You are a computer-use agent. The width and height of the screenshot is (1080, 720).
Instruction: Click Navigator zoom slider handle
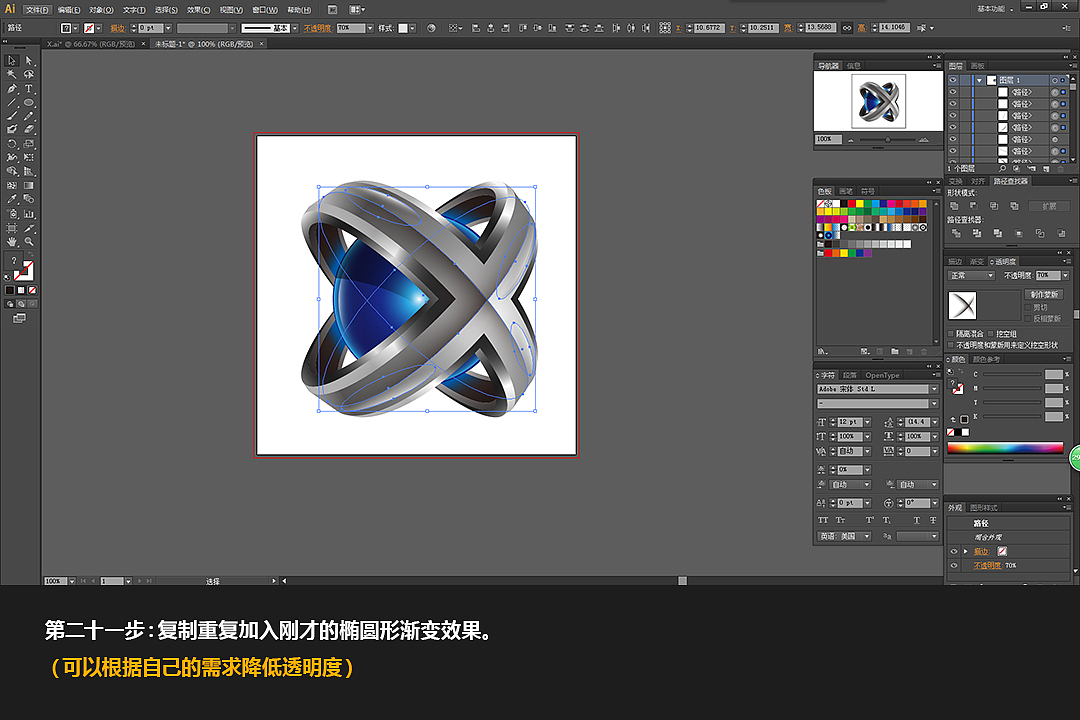[887, 140]
